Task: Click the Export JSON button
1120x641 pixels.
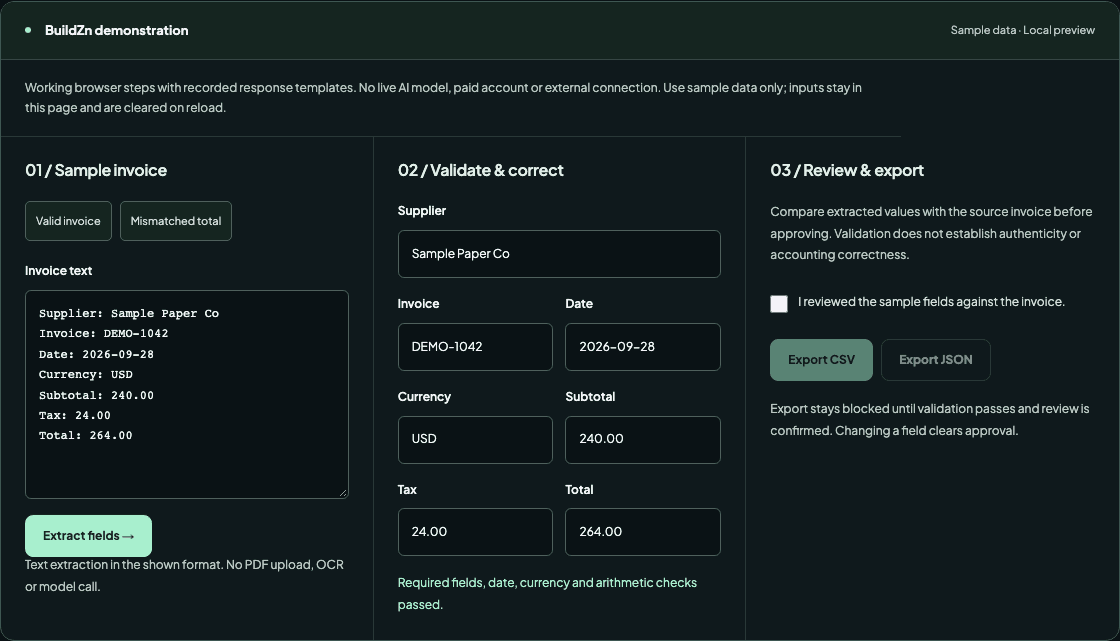Action: click(x=936, y=359)
